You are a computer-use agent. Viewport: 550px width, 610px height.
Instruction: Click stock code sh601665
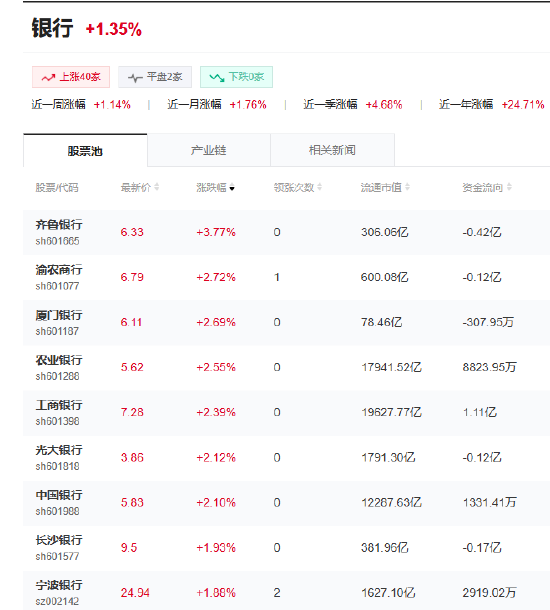click(x=58, y=241)
